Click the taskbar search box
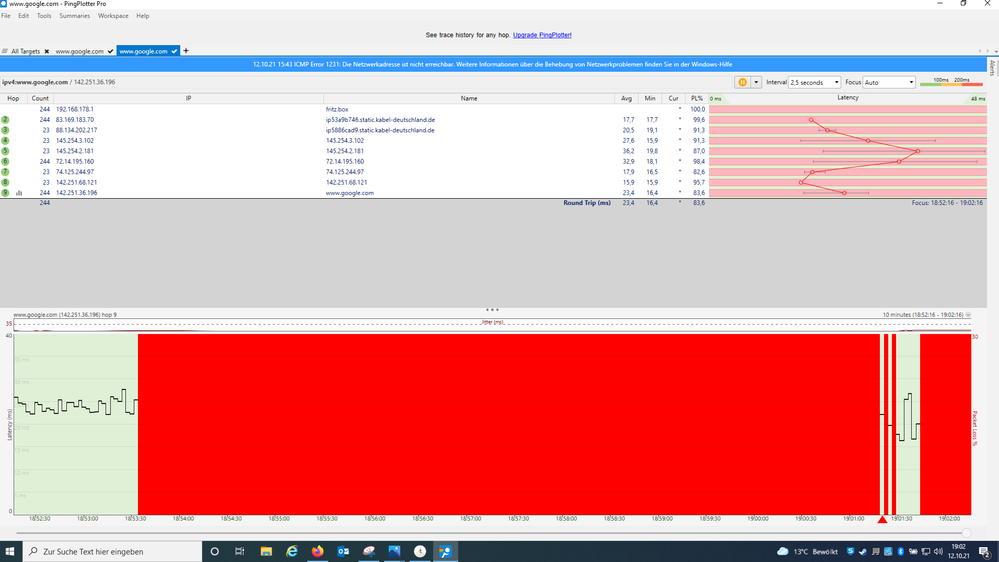The image size is (999, 562). coord(113,551)
